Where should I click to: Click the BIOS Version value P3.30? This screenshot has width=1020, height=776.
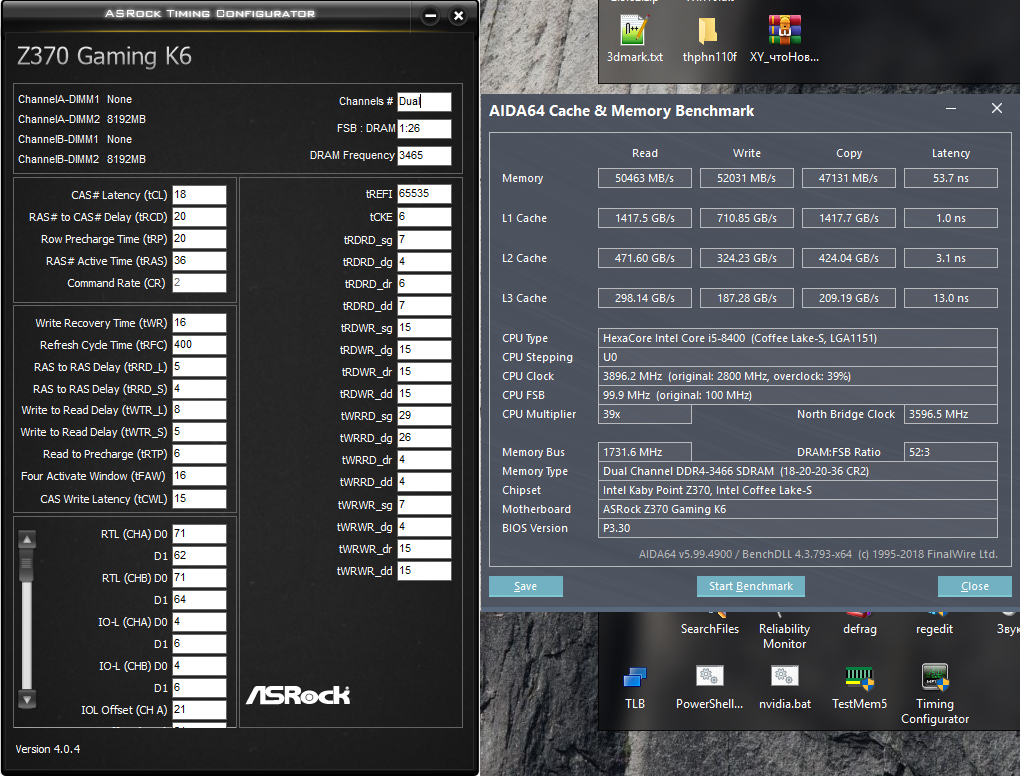tap(798, 528)
